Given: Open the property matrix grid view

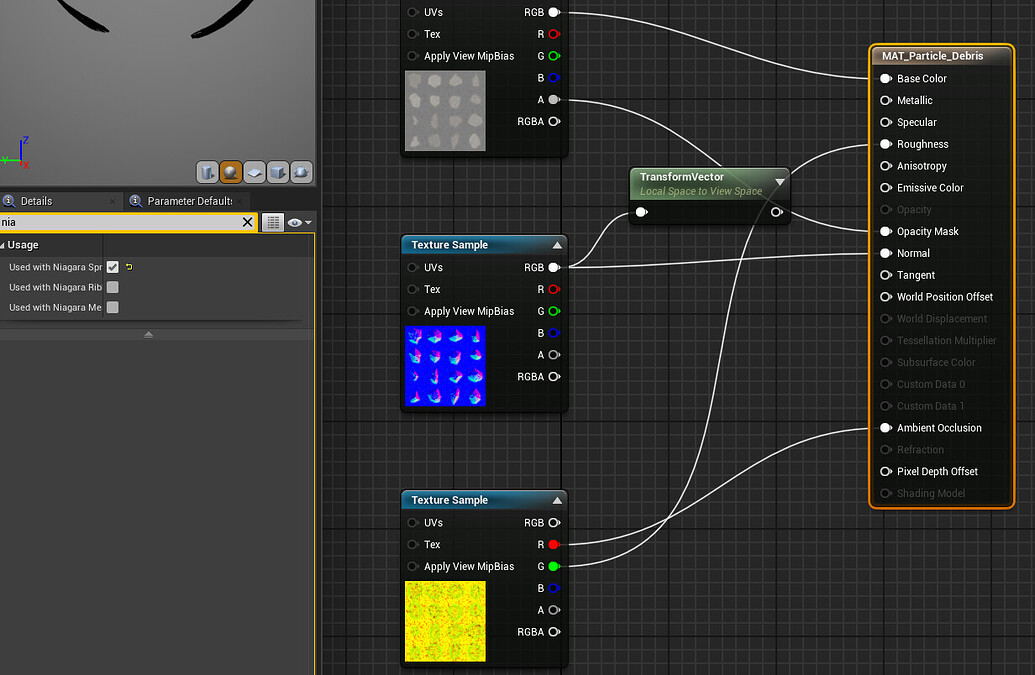Looking at the screenshot, I should [x=273, y=222].
